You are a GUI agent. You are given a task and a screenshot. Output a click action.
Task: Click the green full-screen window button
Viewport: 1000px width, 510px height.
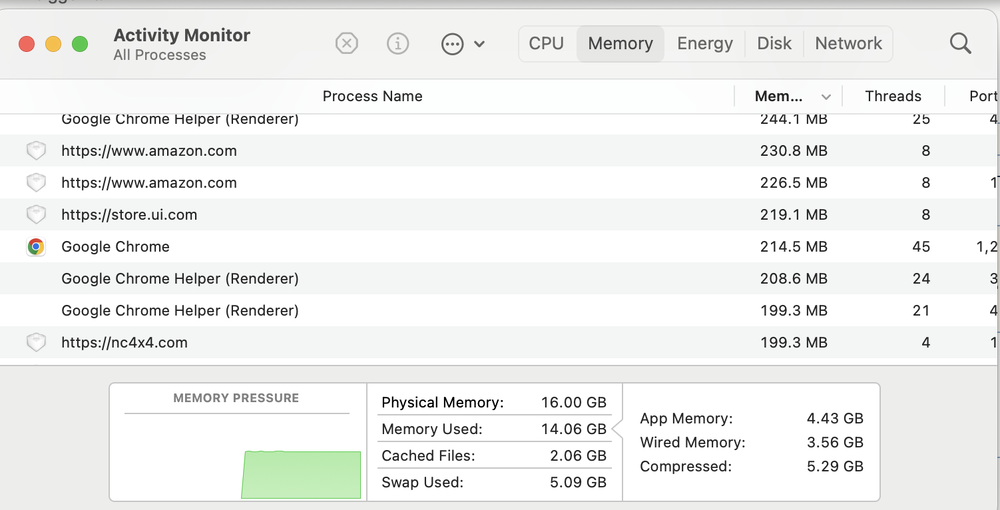pos(80,44)
